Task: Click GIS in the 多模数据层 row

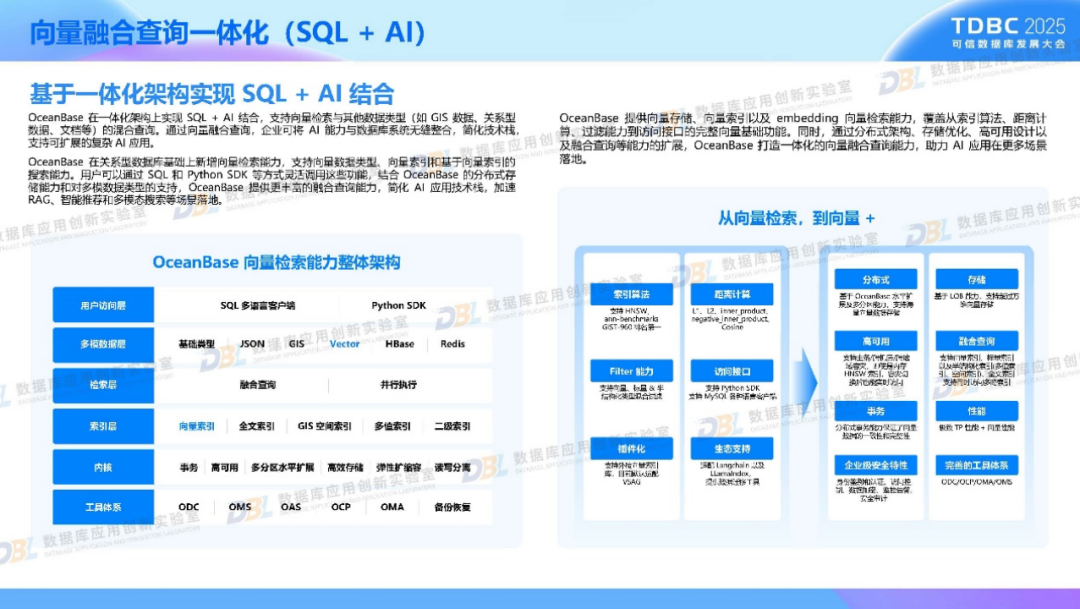Action: point(297,344)
